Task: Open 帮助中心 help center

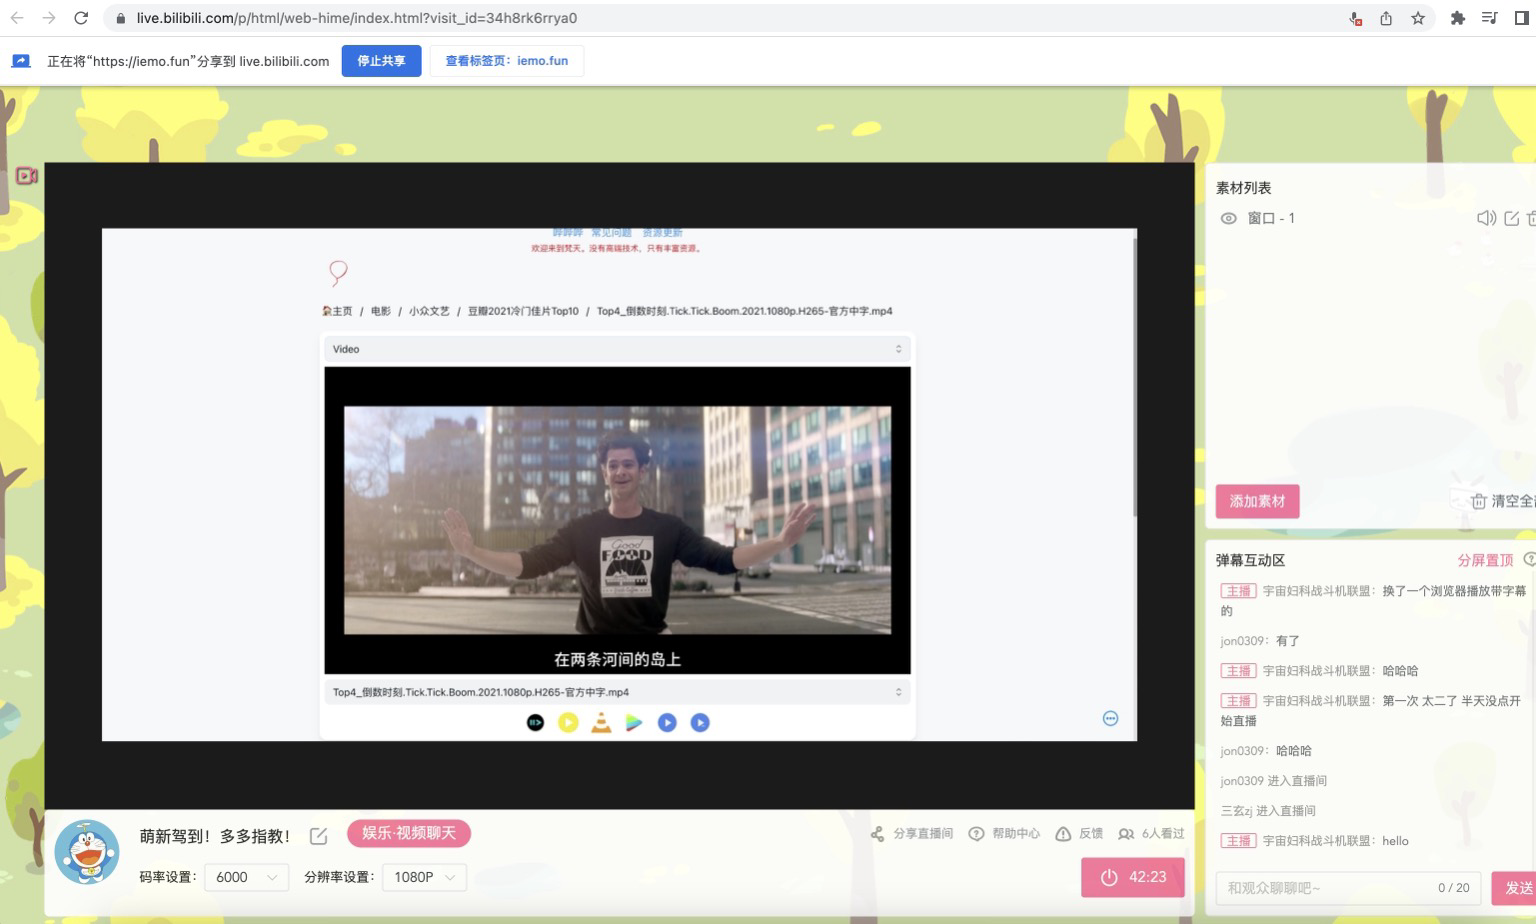Action: click(1004, 834)
